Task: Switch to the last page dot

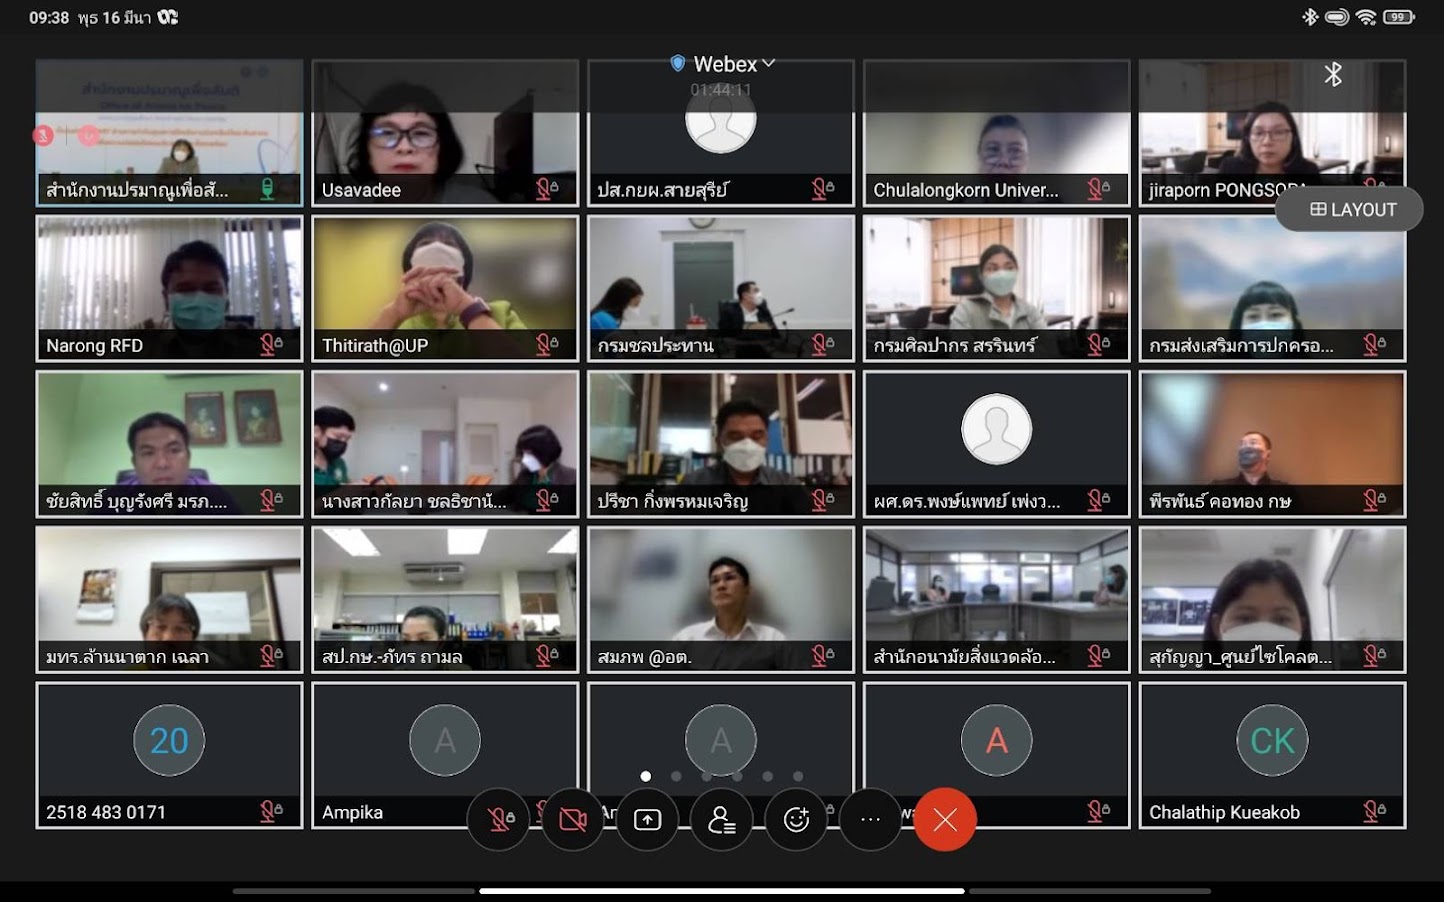Action: click(x=798, y=776)
